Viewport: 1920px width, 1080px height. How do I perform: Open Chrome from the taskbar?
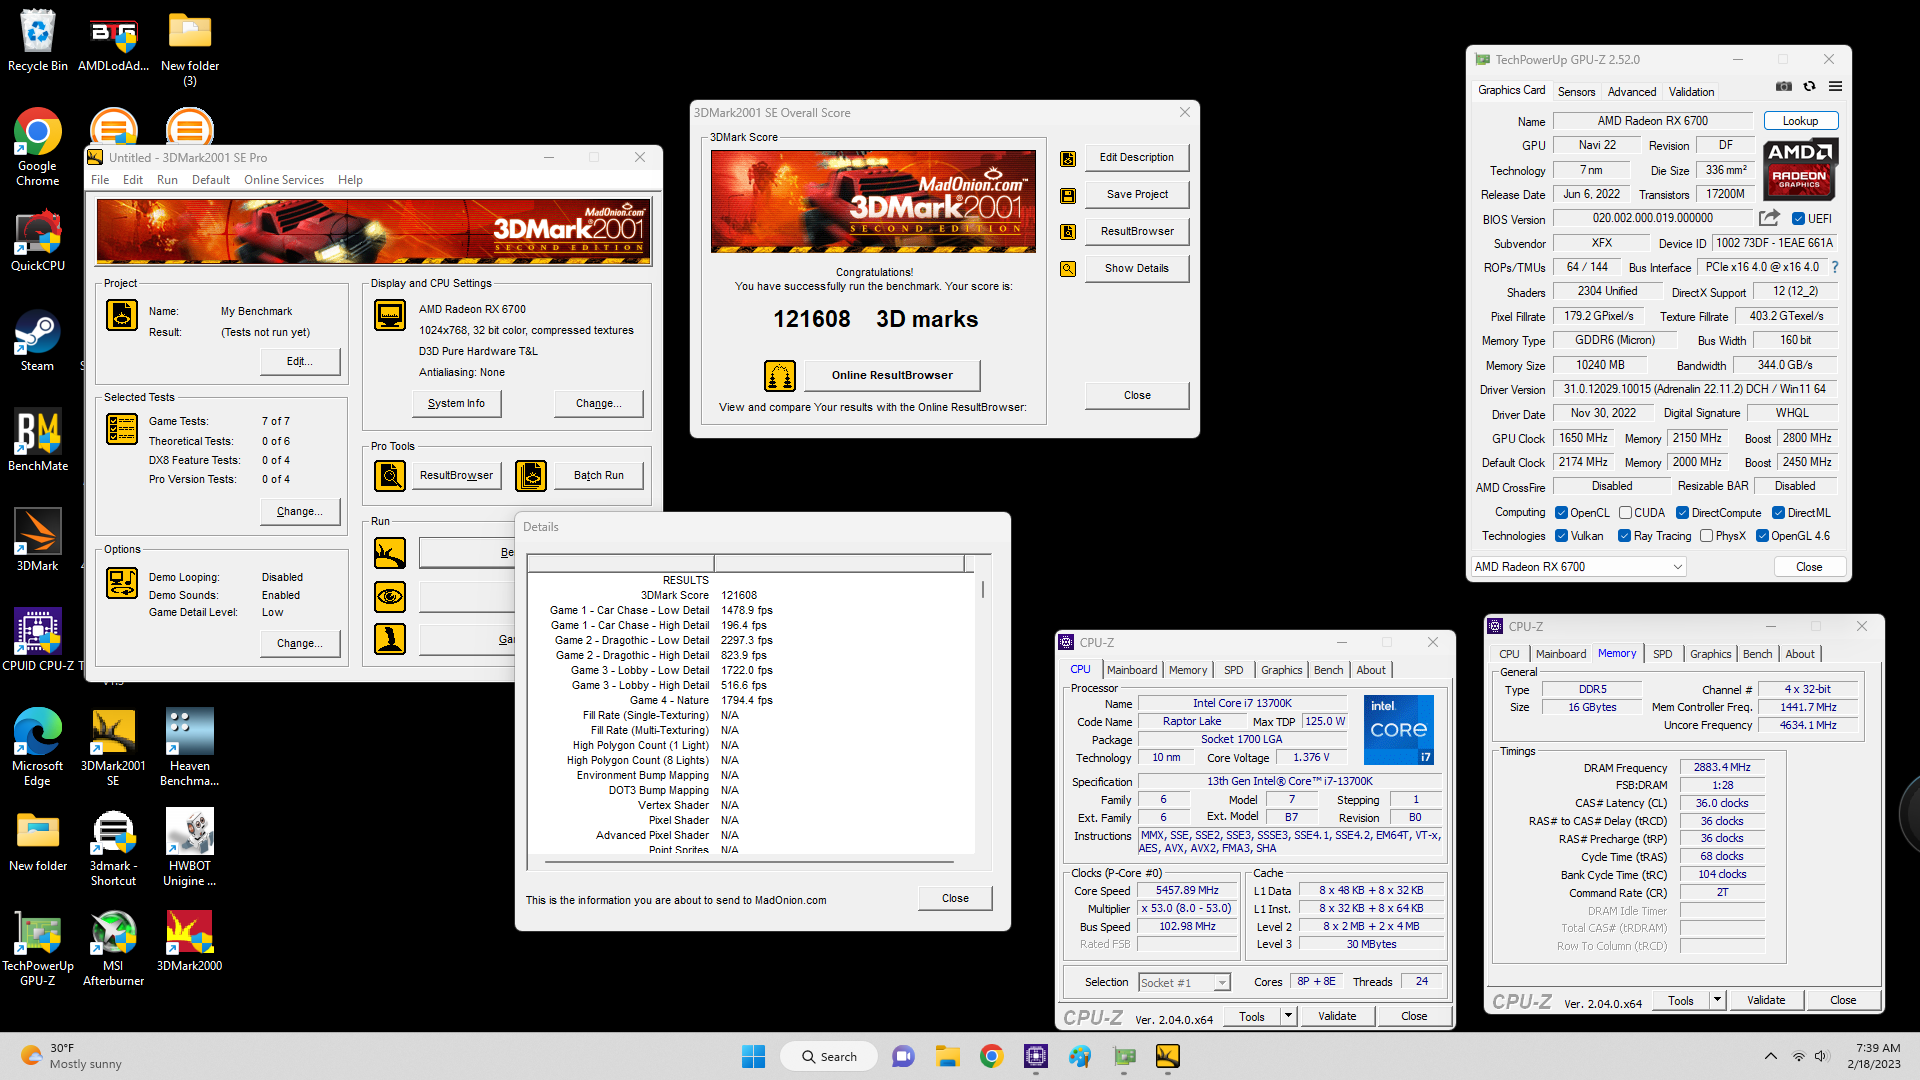[x=991, y=1056]
